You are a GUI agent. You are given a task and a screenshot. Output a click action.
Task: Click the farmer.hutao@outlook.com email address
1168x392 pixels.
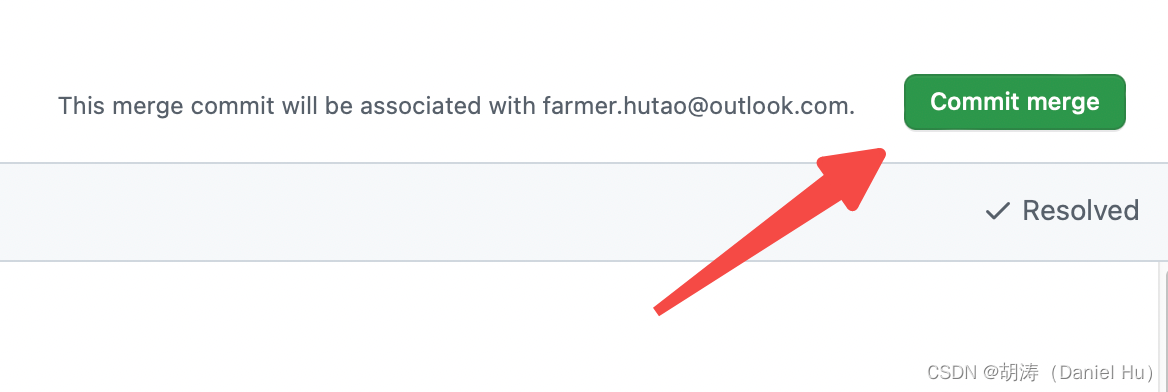698,106
